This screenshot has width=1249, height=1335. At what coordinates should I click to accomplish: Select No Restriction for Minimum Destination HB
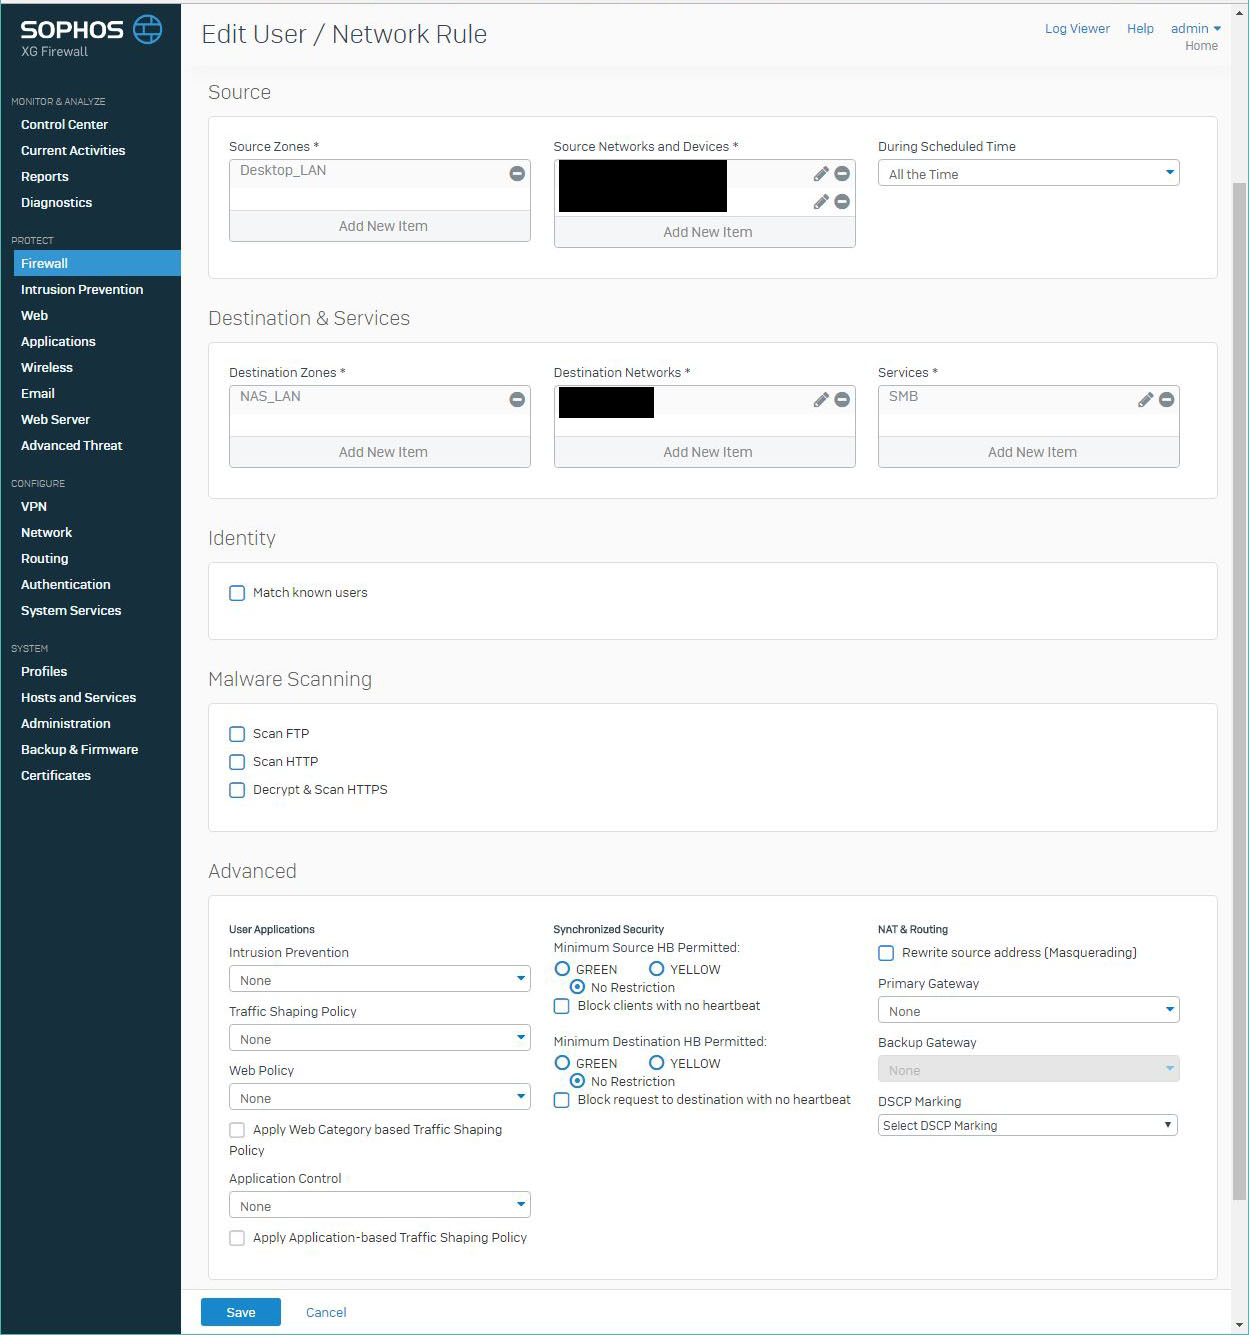pyautogui.click(x=577, y=1081)
